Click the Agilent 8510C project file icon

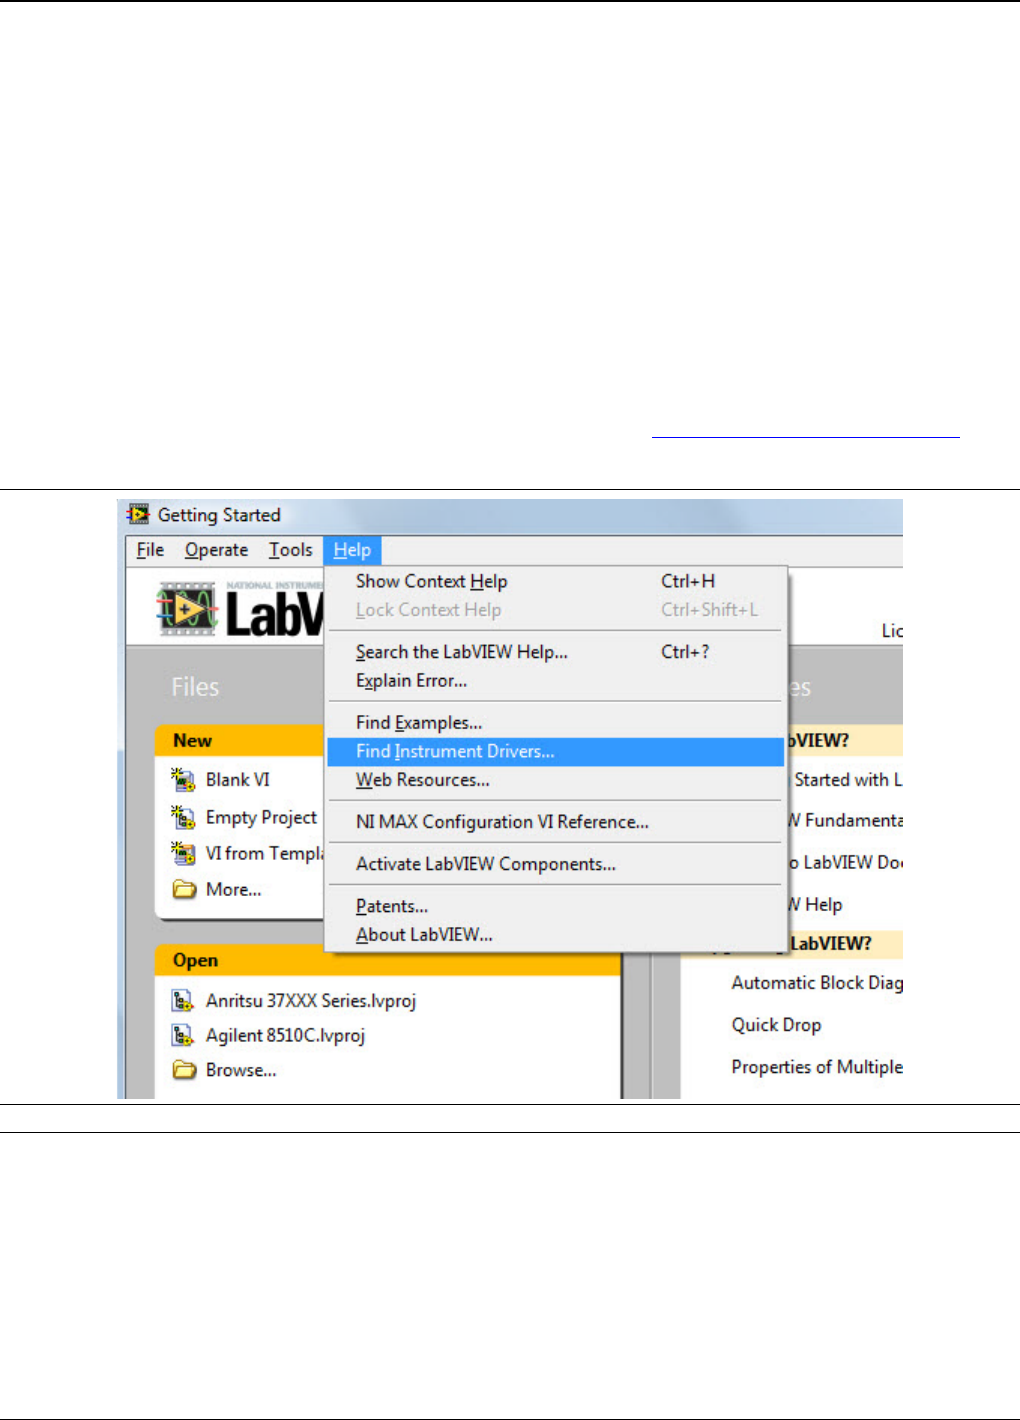183,1035
